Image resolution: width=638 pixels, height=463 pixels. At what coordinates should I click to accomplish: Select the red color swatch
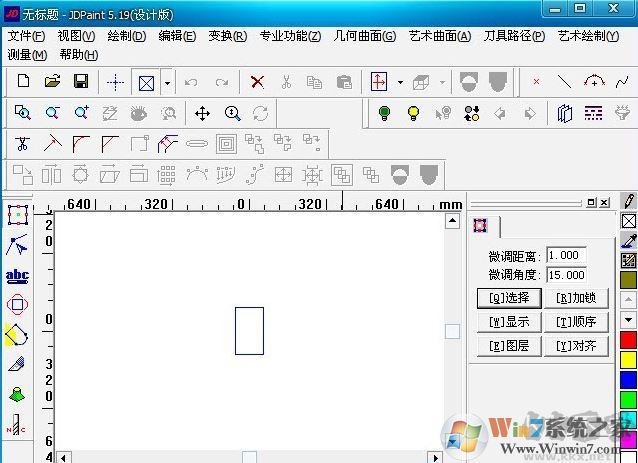[x=628, y=339]
